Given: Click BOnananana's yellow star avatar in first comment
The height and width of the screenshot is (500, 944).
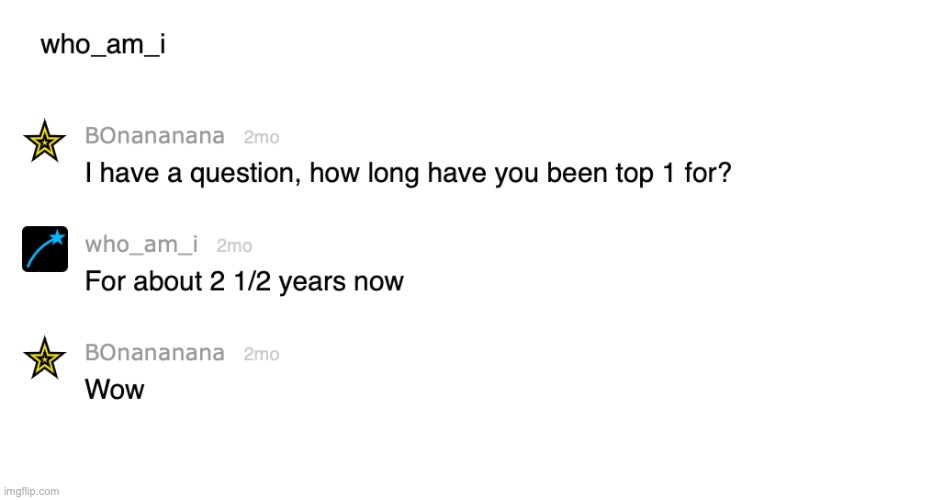Looking at the screenshot, I should pyautogui.click(x=45, y=141).
